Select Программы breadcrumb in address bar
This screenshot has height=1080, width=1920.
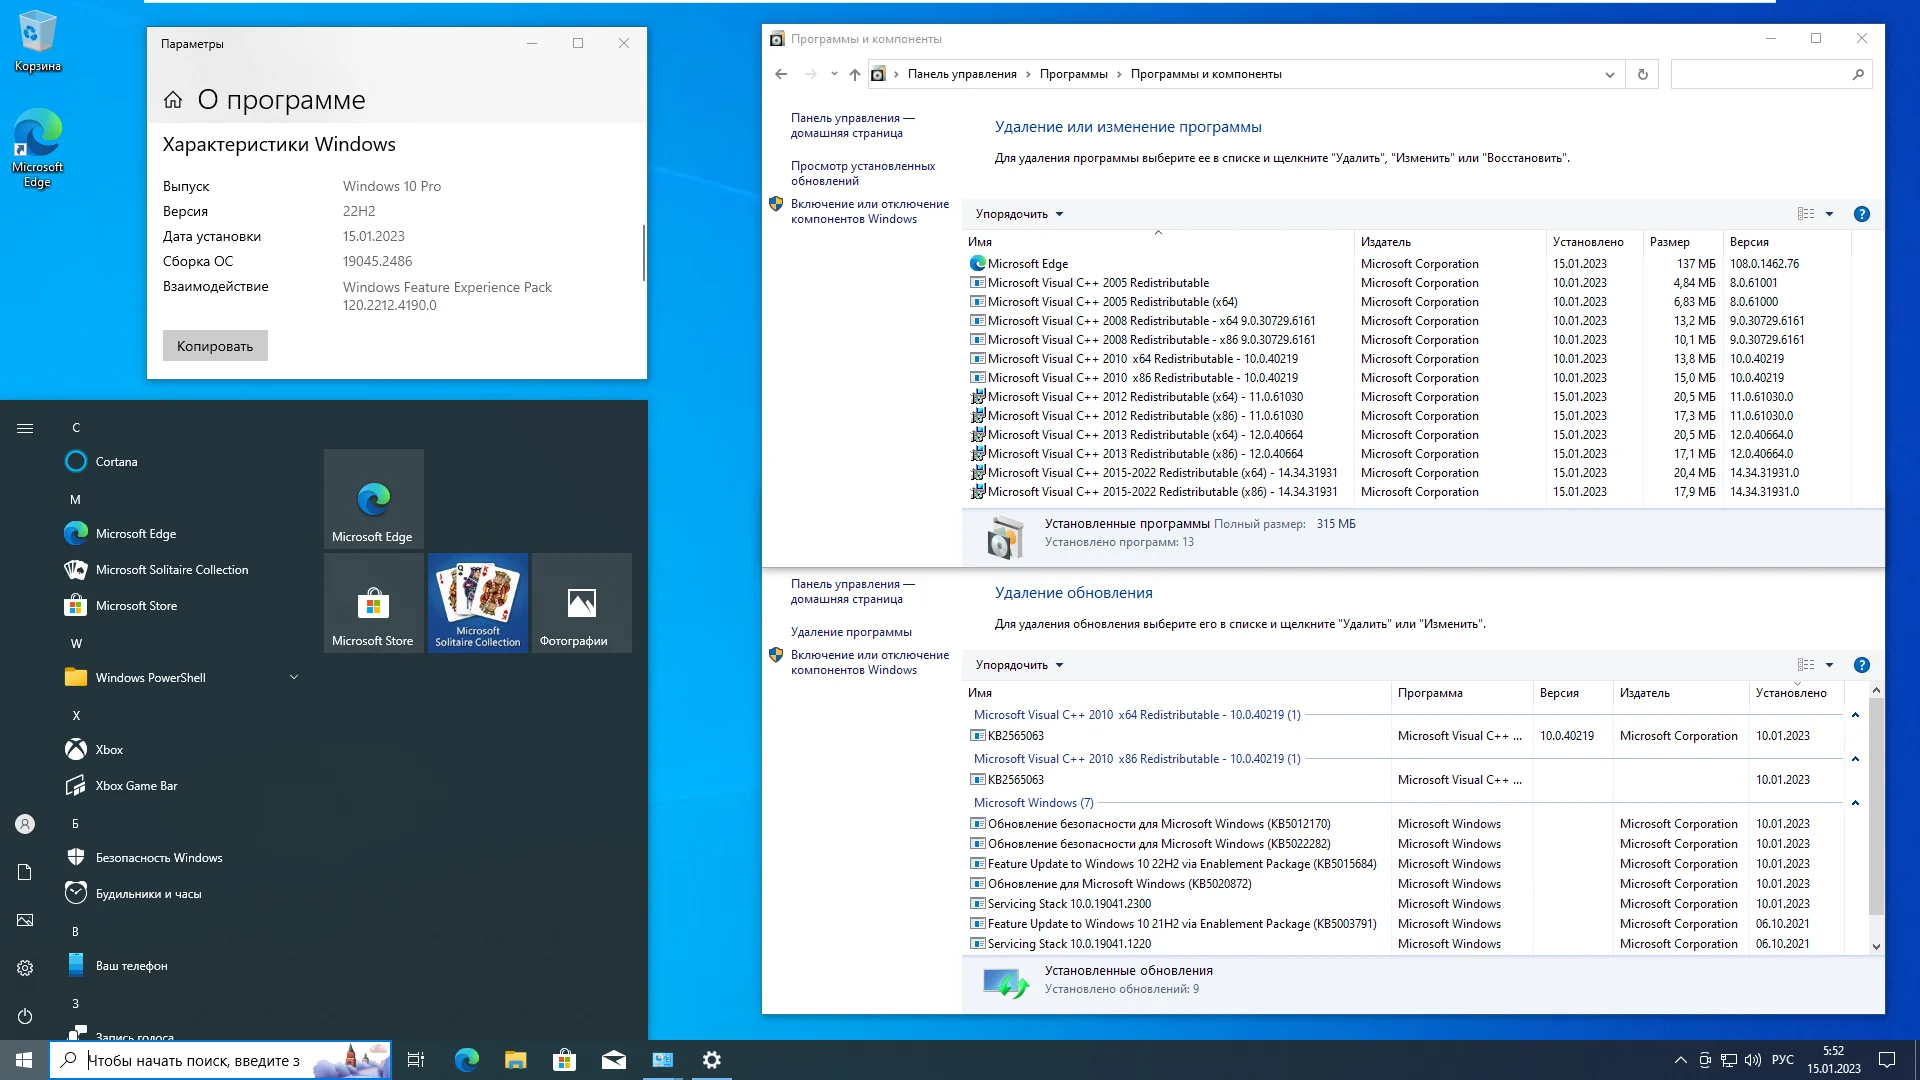tap(1073, 74)
